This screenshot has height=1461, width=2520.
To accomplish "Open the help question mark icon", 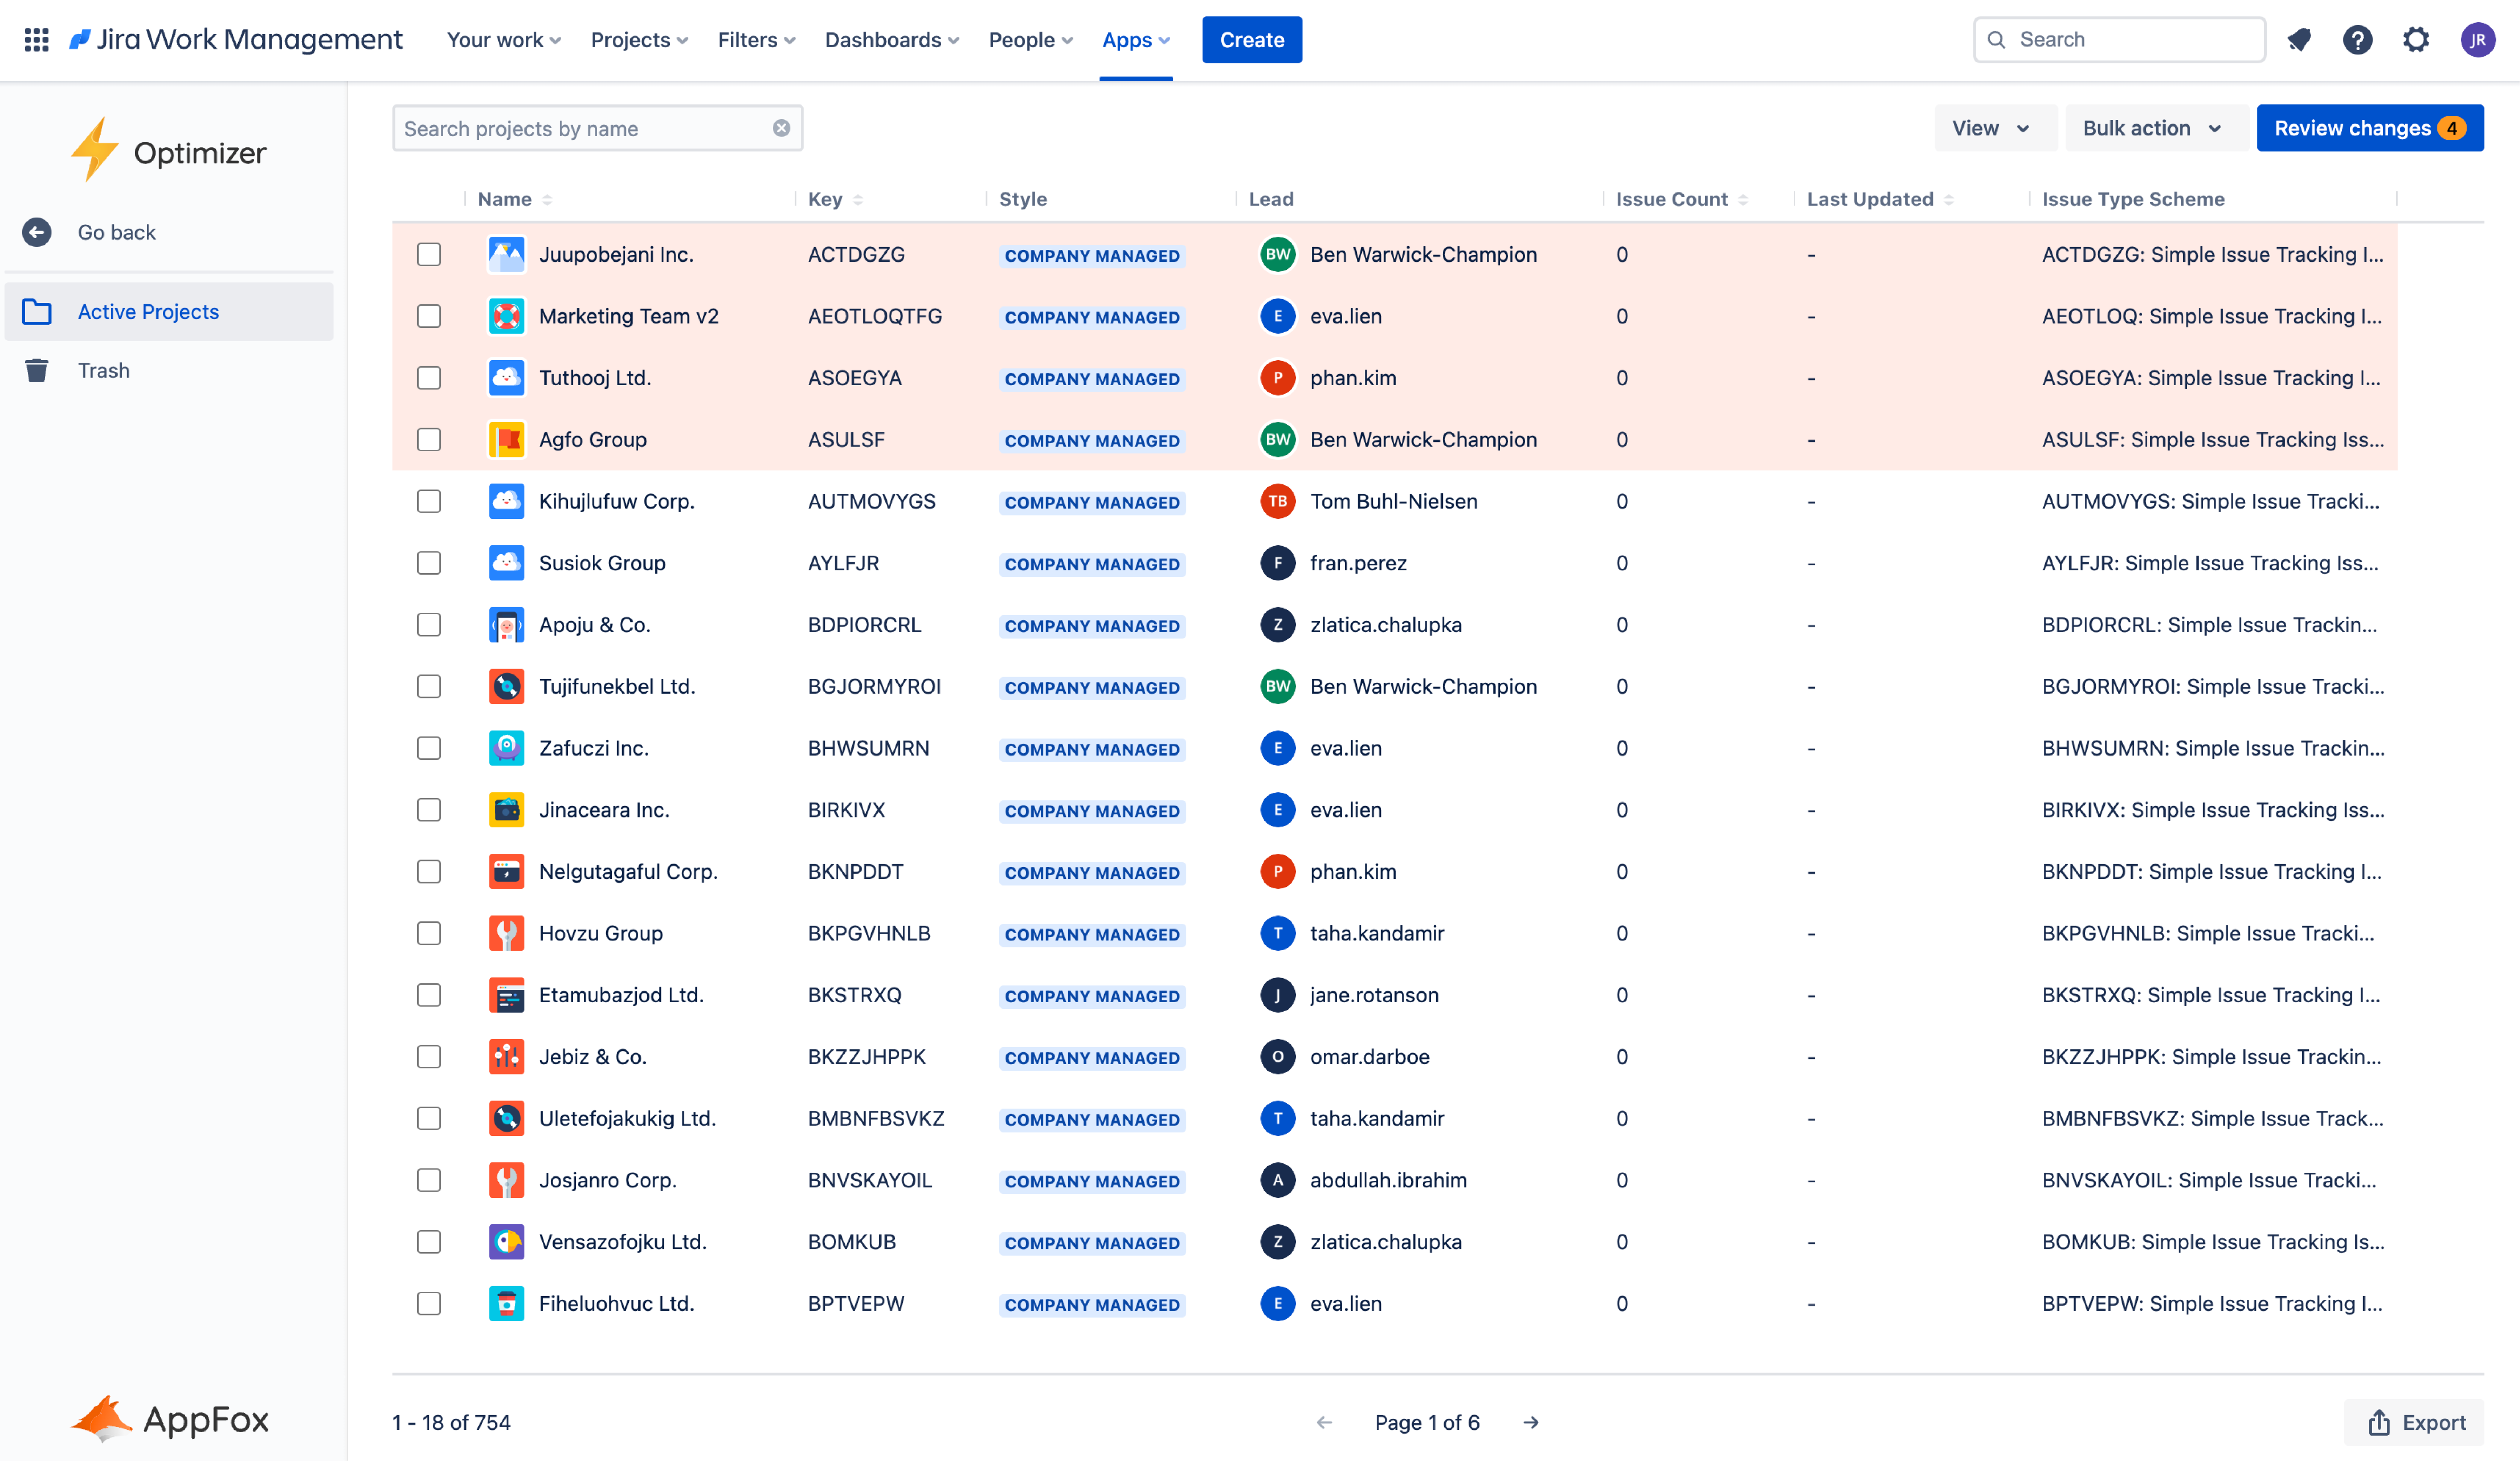I will pyautogui.click(x=2357, y=40).
